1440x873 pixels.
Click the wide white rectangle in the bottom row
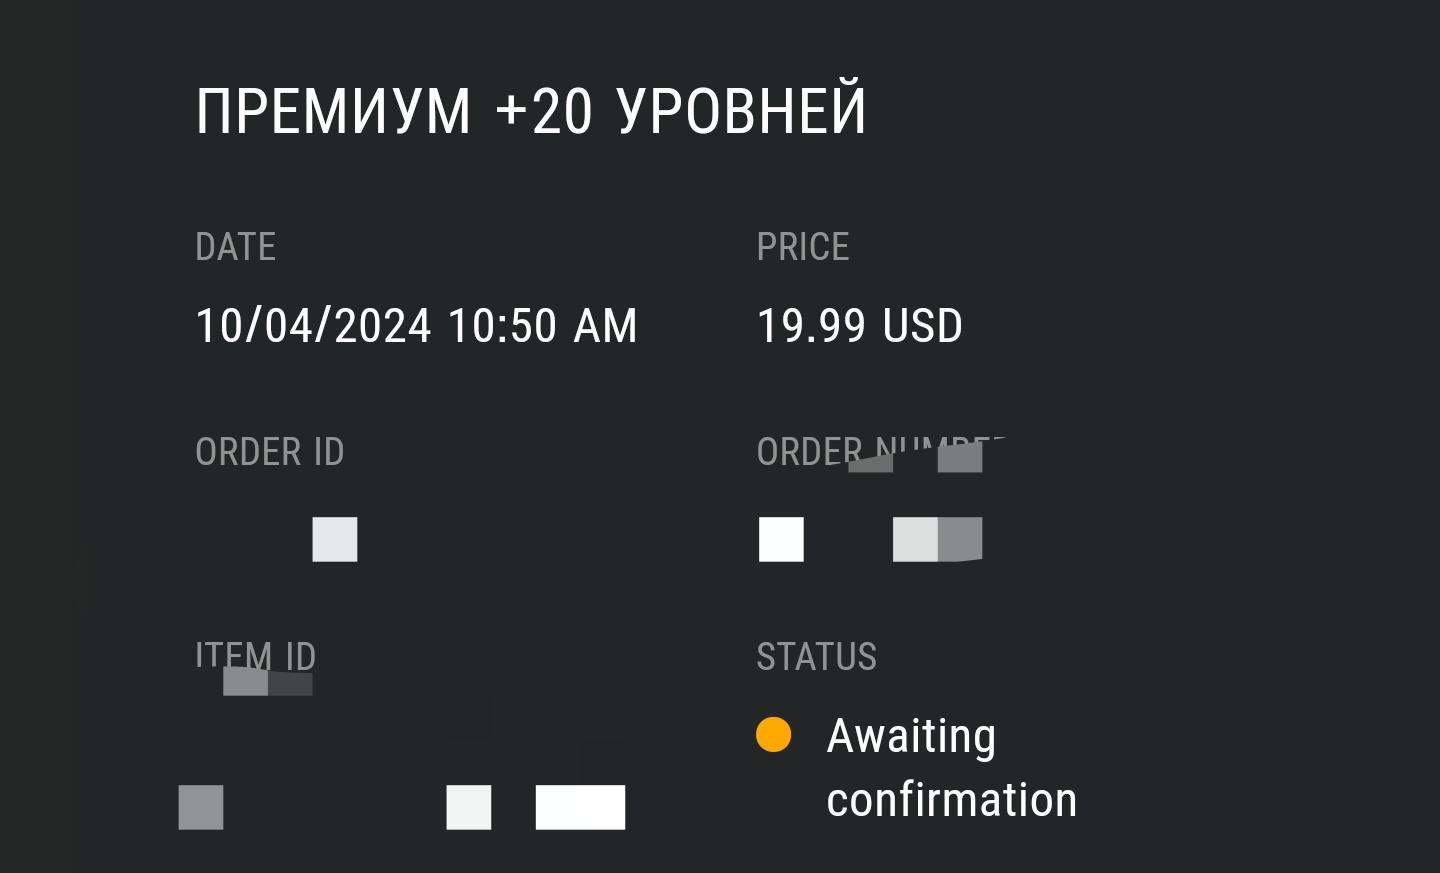click(x=580, y=807)
